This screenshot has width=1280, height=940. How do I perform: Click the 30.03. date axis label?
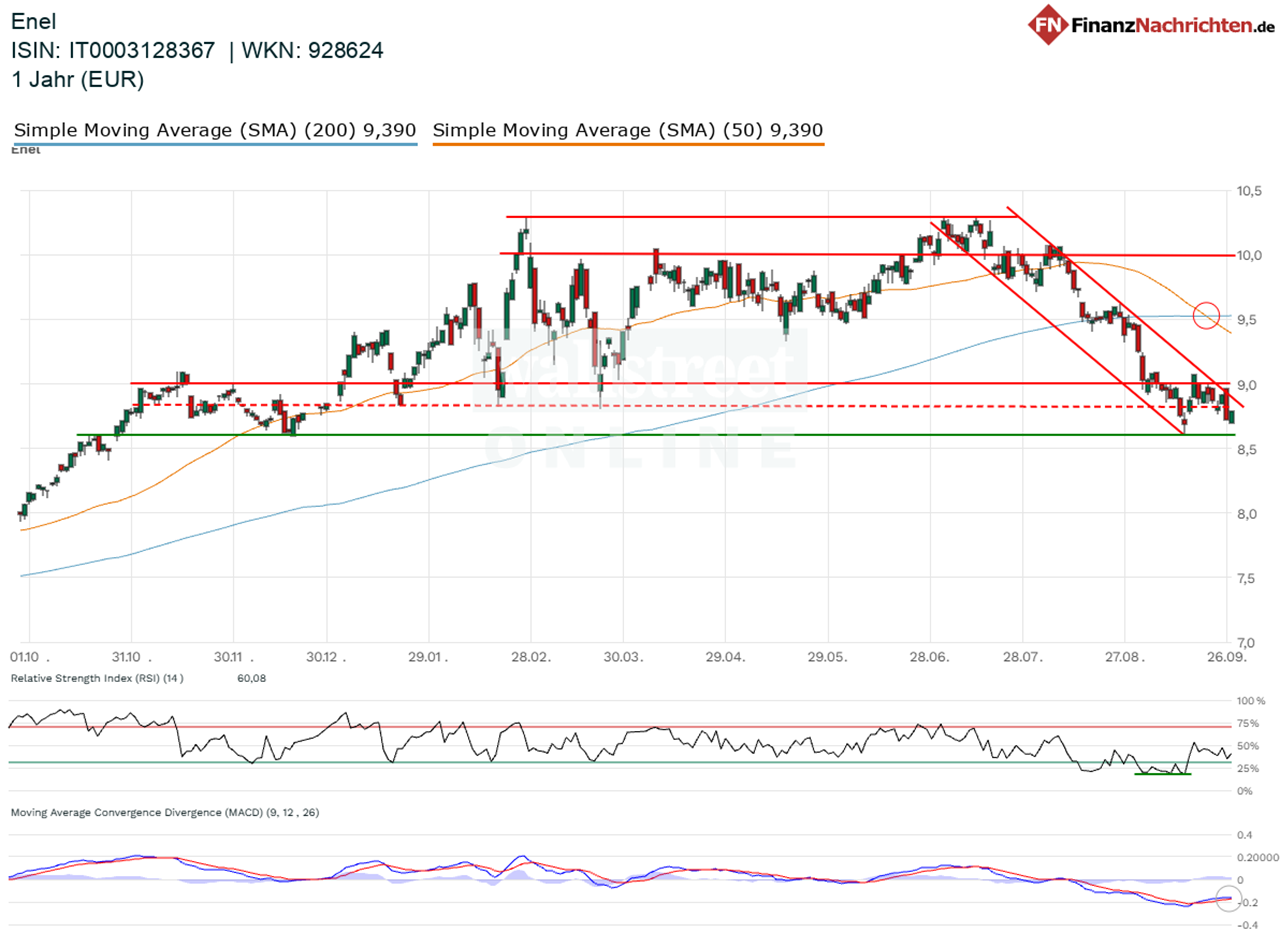[622, 658]
